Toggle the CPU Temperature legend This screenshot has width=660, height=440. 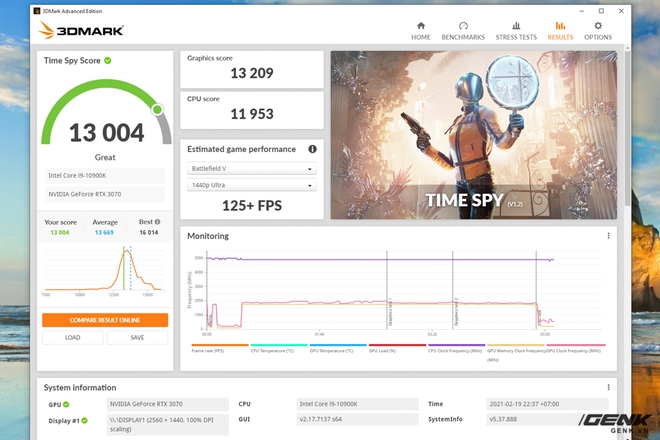[279, 348]
